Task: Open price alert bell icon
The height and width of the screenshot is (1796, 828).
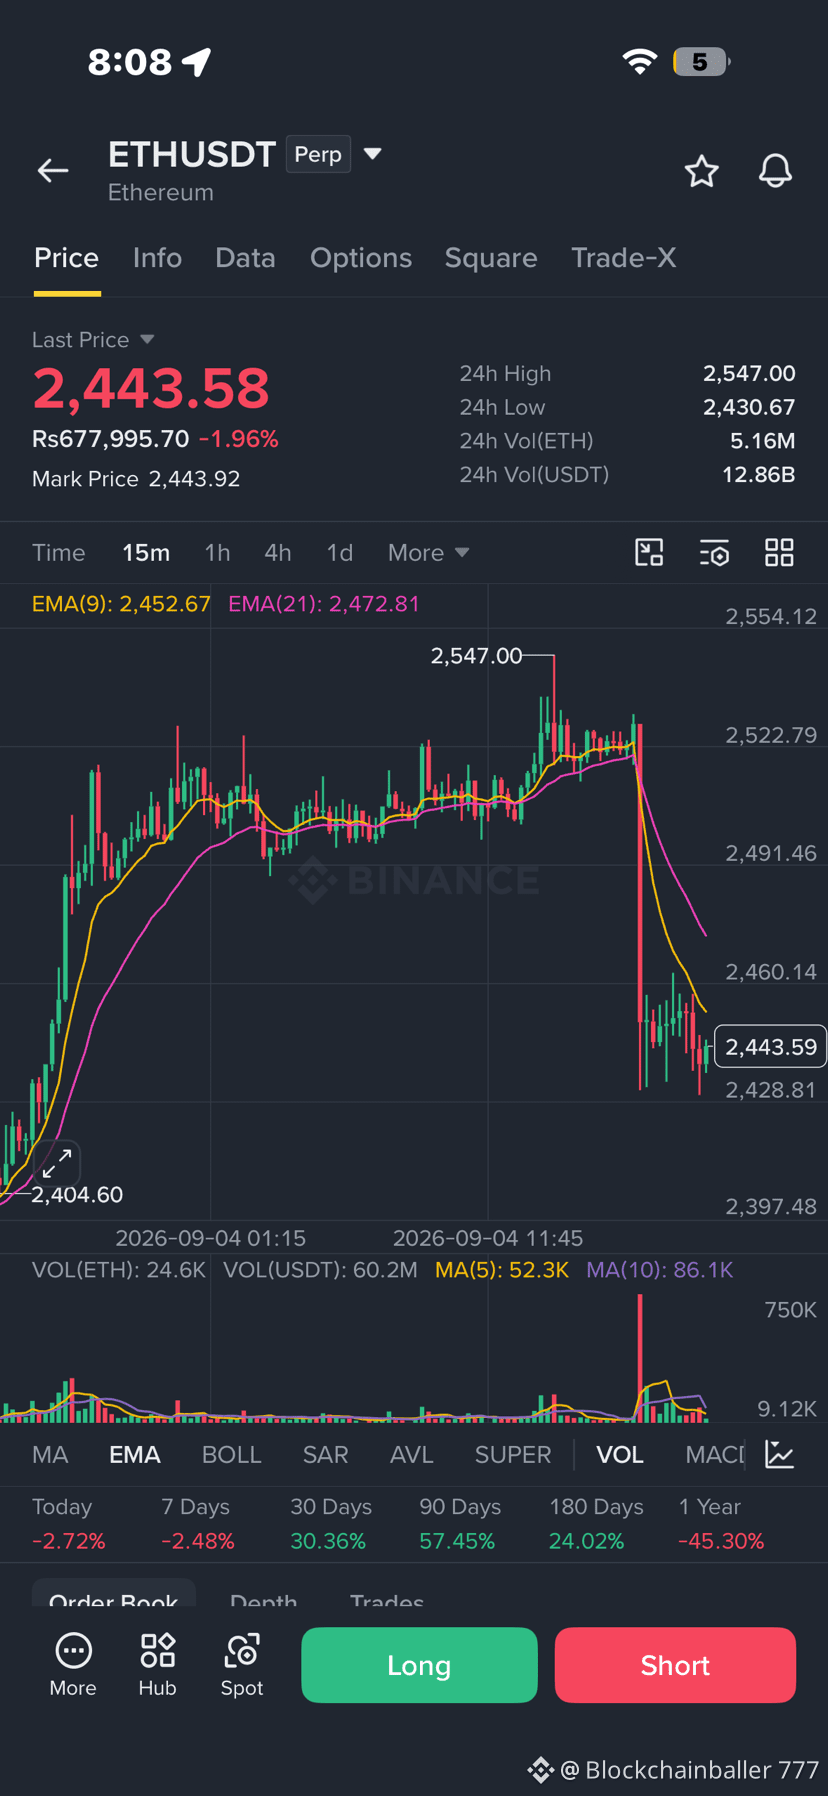Action: [x=775, y=171]
